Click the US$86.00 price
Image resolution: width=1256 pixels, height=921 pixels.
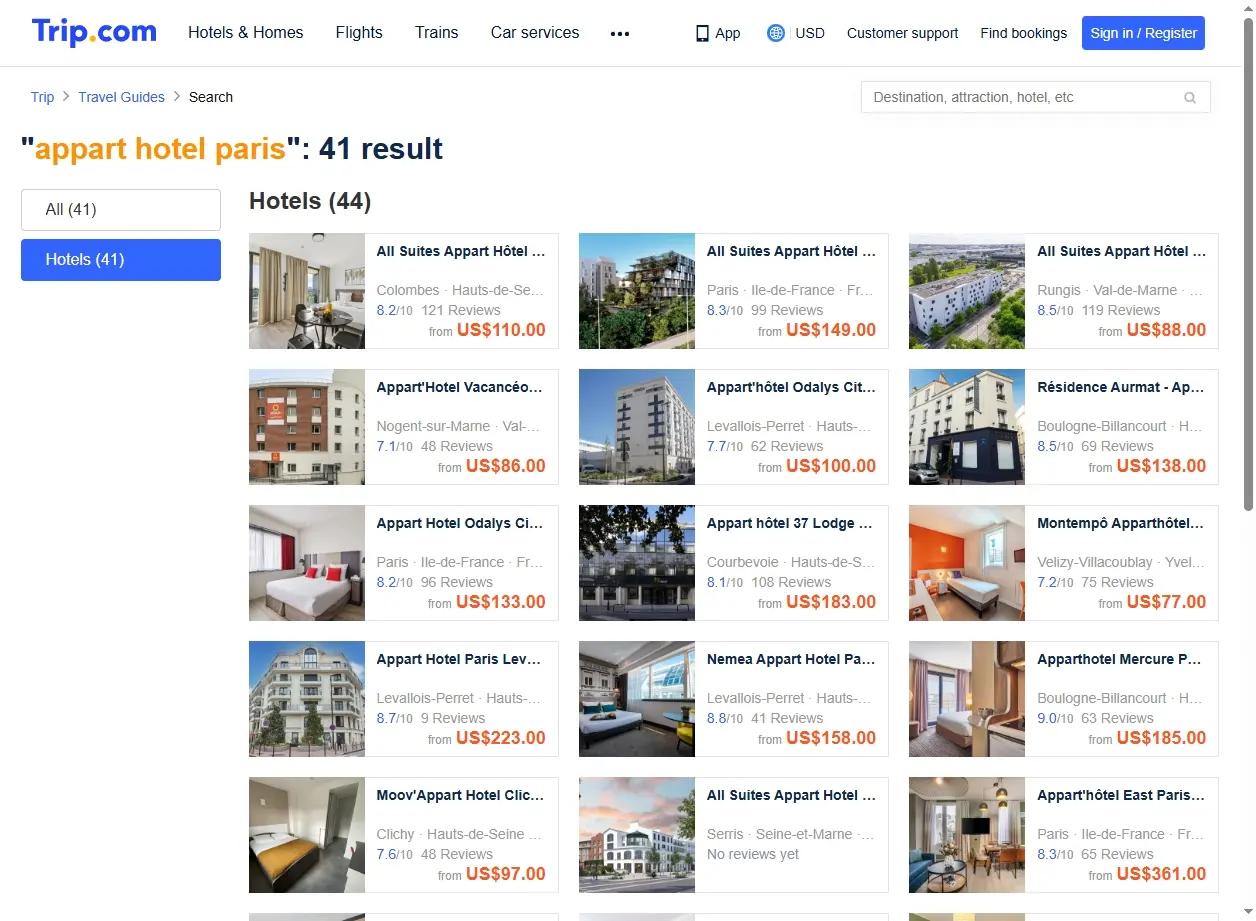506,466
